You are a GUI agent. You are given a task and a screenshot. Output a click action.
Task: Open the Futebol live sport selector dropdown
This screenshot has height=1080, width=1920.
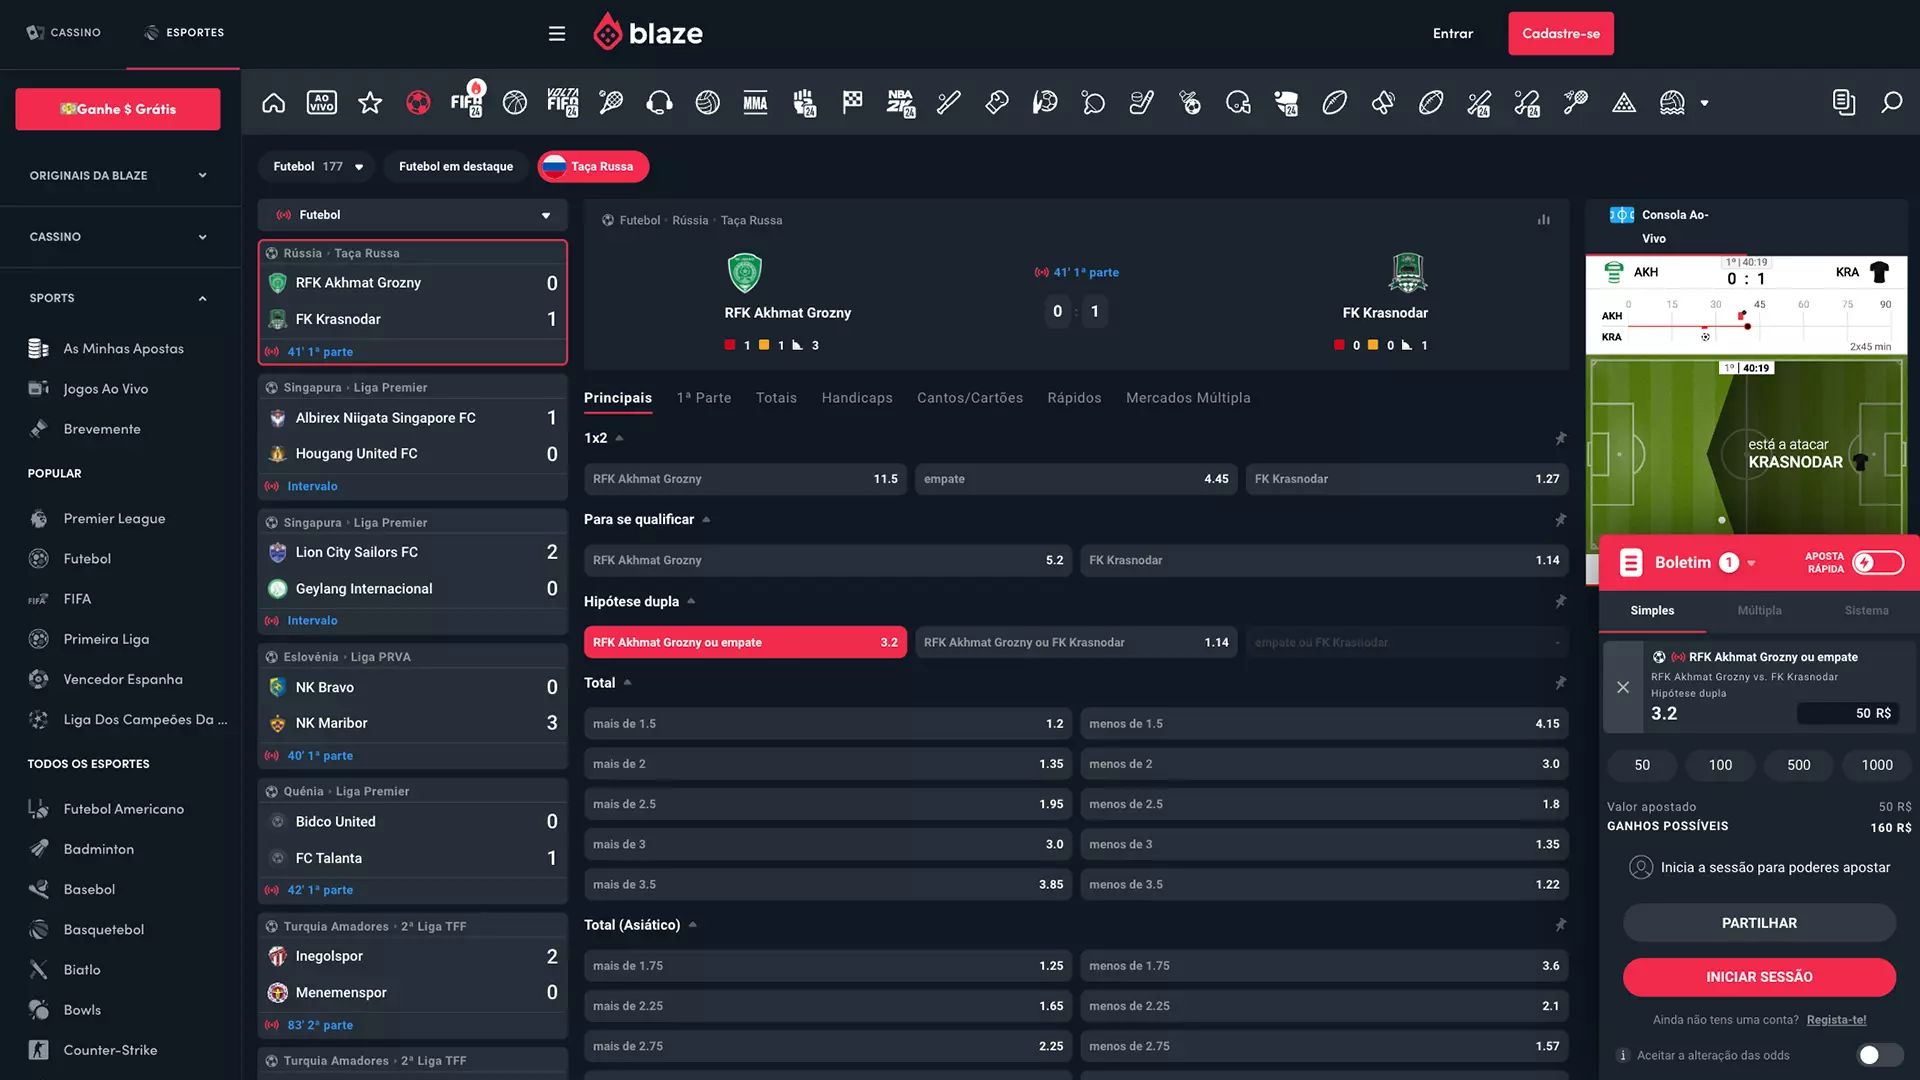[x=412, y=215]
